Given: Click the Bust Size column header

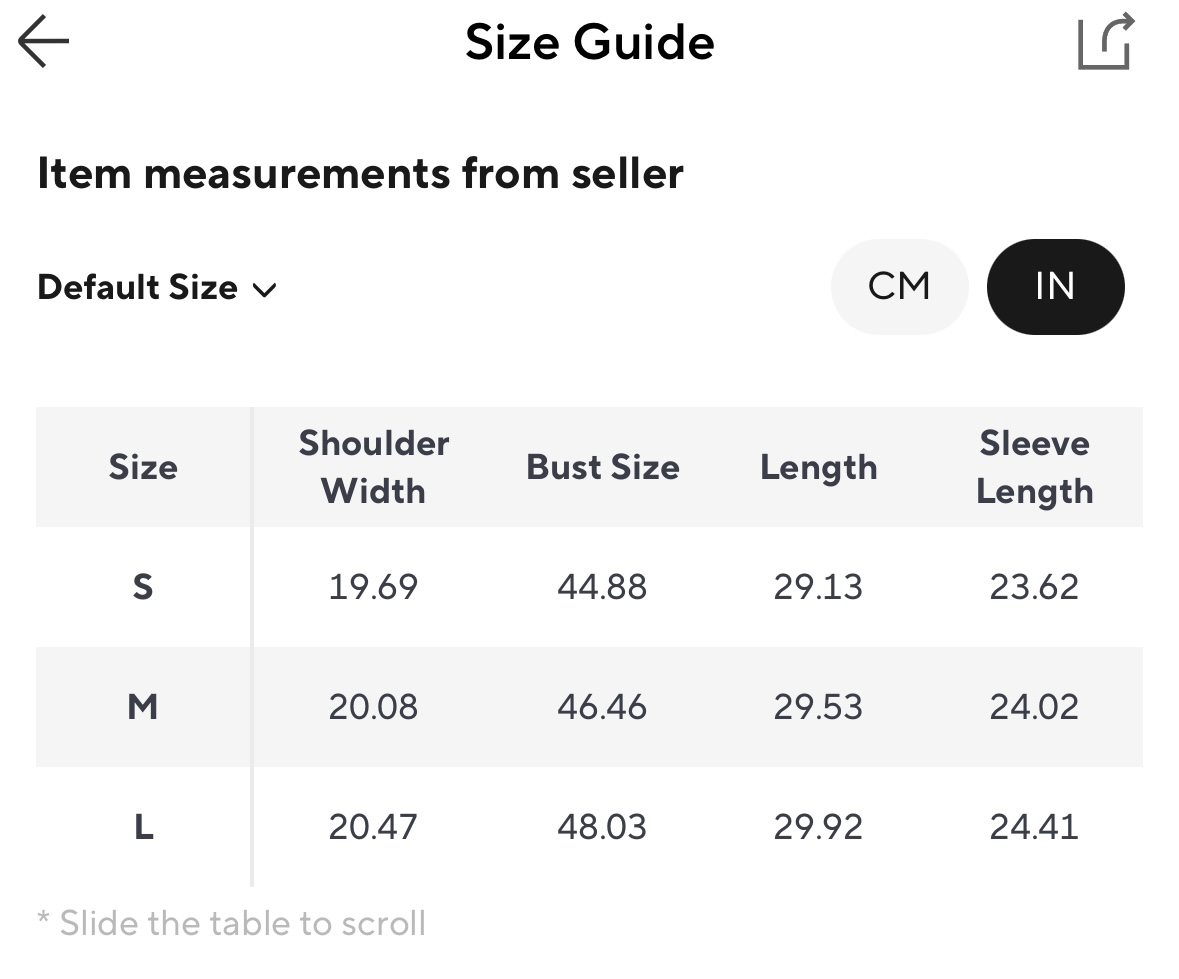Looking at the screenshot, I should coord(603,467).
